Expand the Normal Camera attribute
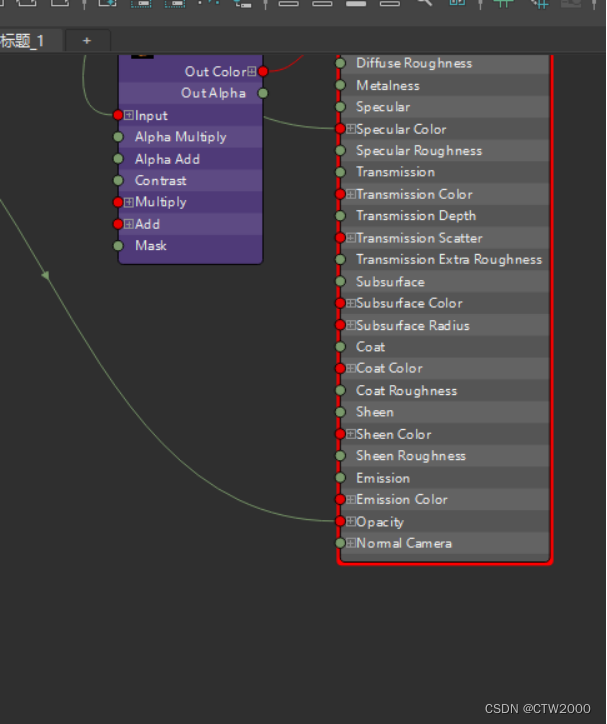Image resolution: width=607 pixels, height=724 pixels. click(x=351, y=543)
